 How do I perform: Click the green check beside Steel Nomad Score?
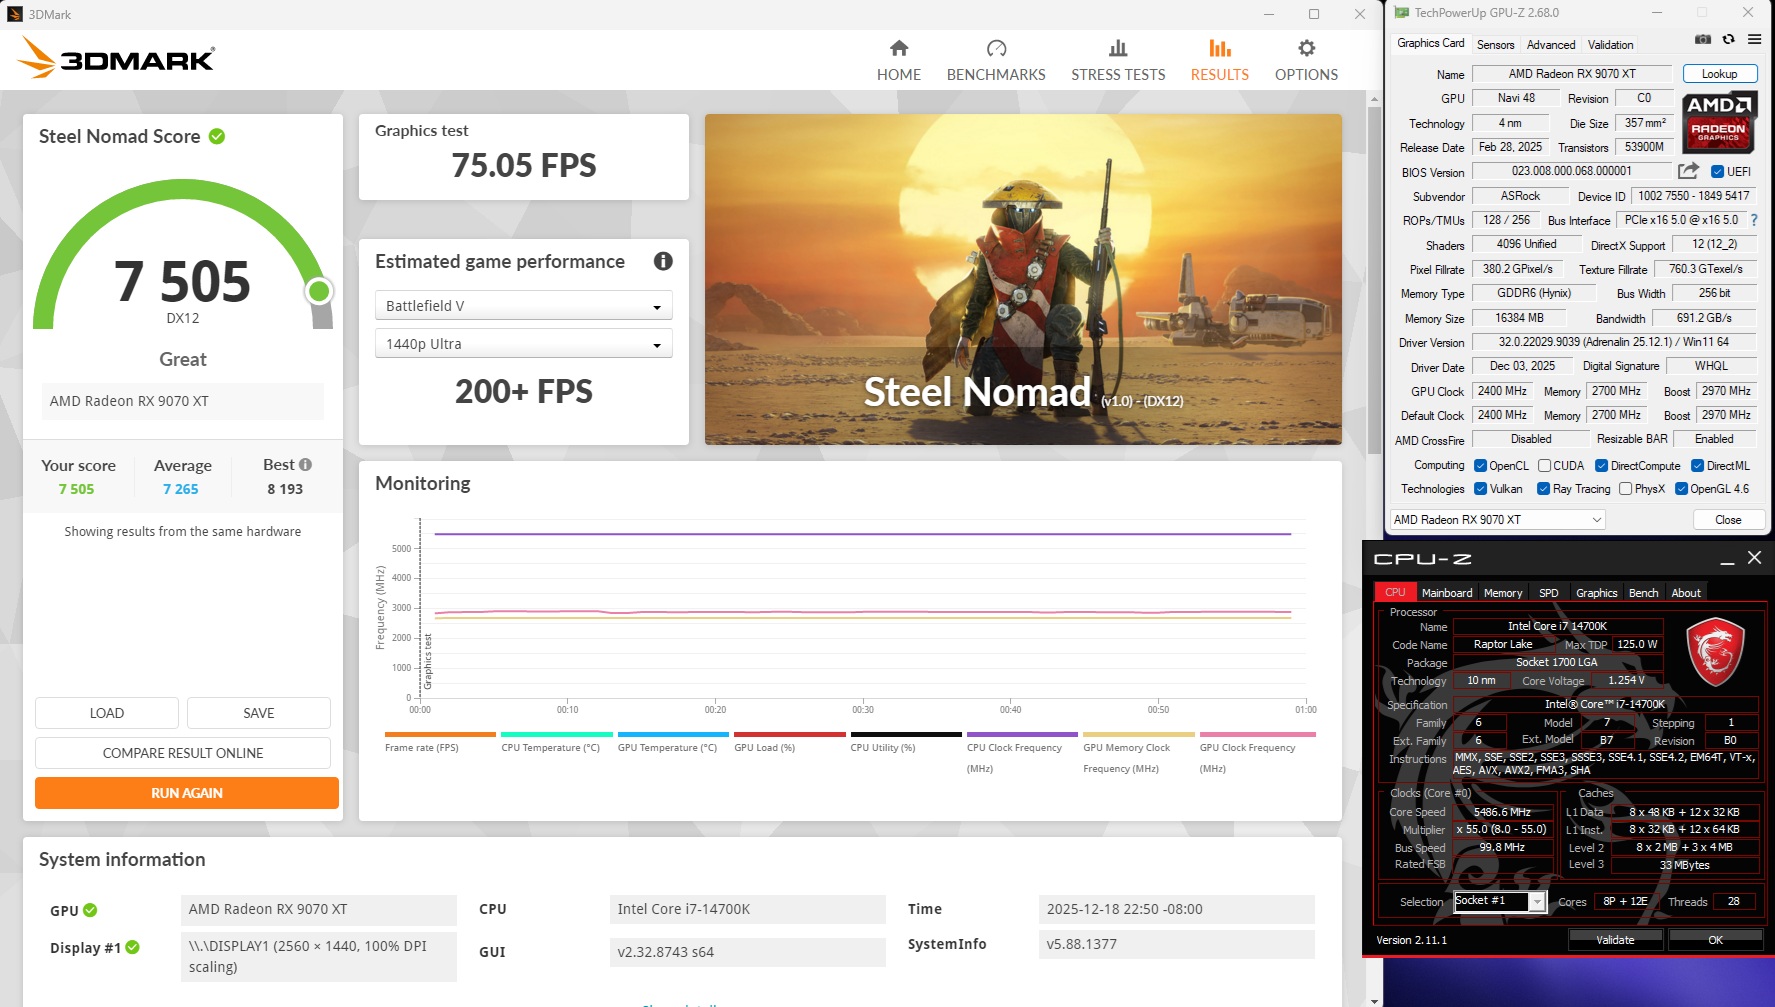pyautogui.click(x=217, y=136)
